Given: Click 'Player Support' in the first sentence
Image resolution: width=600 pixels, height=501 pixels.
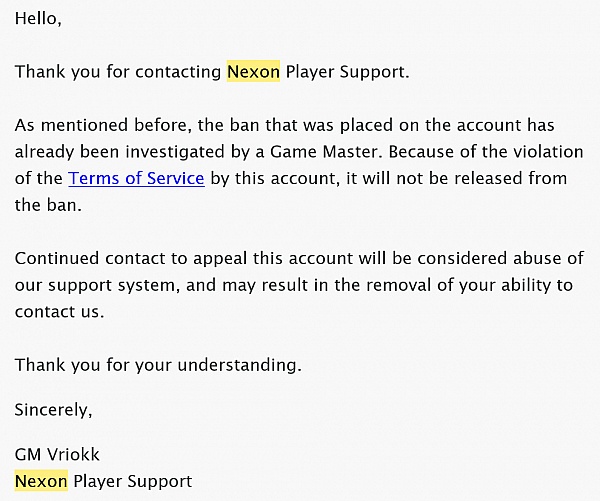Looking at the screenshot, I should [x=347, y=72].
